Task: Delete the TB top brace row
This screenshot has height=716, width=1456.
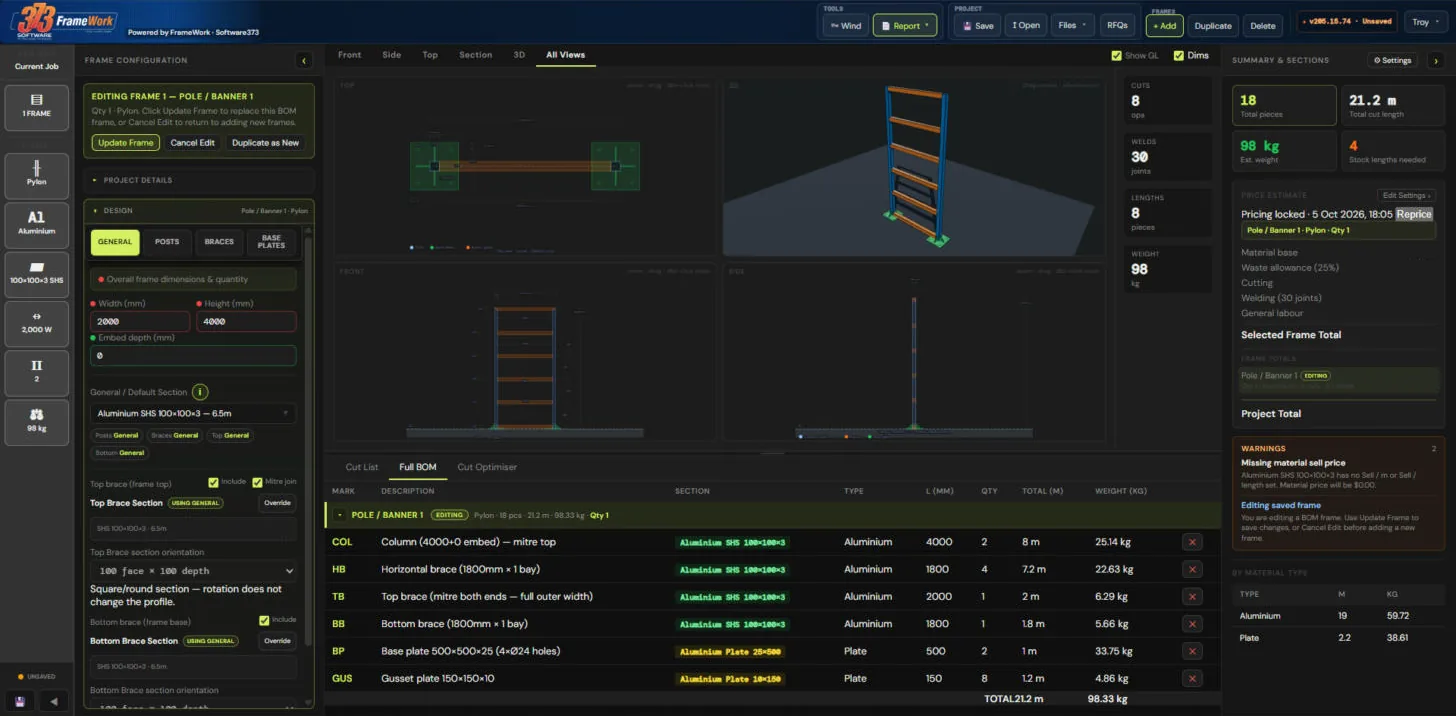Action: pyautogui.click(x=1191, y=596)
